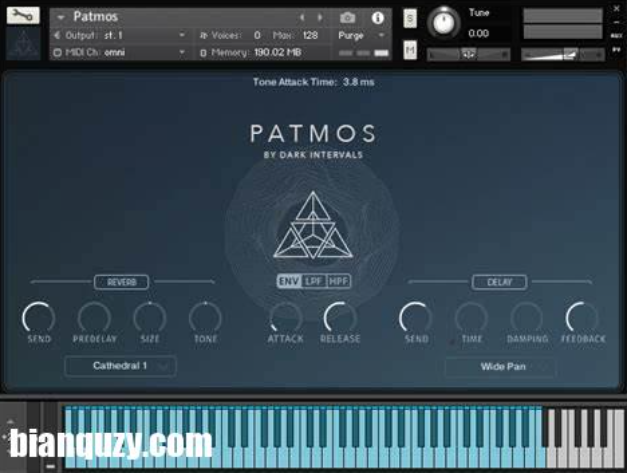Click the Voices count 0

pos(257,35)
